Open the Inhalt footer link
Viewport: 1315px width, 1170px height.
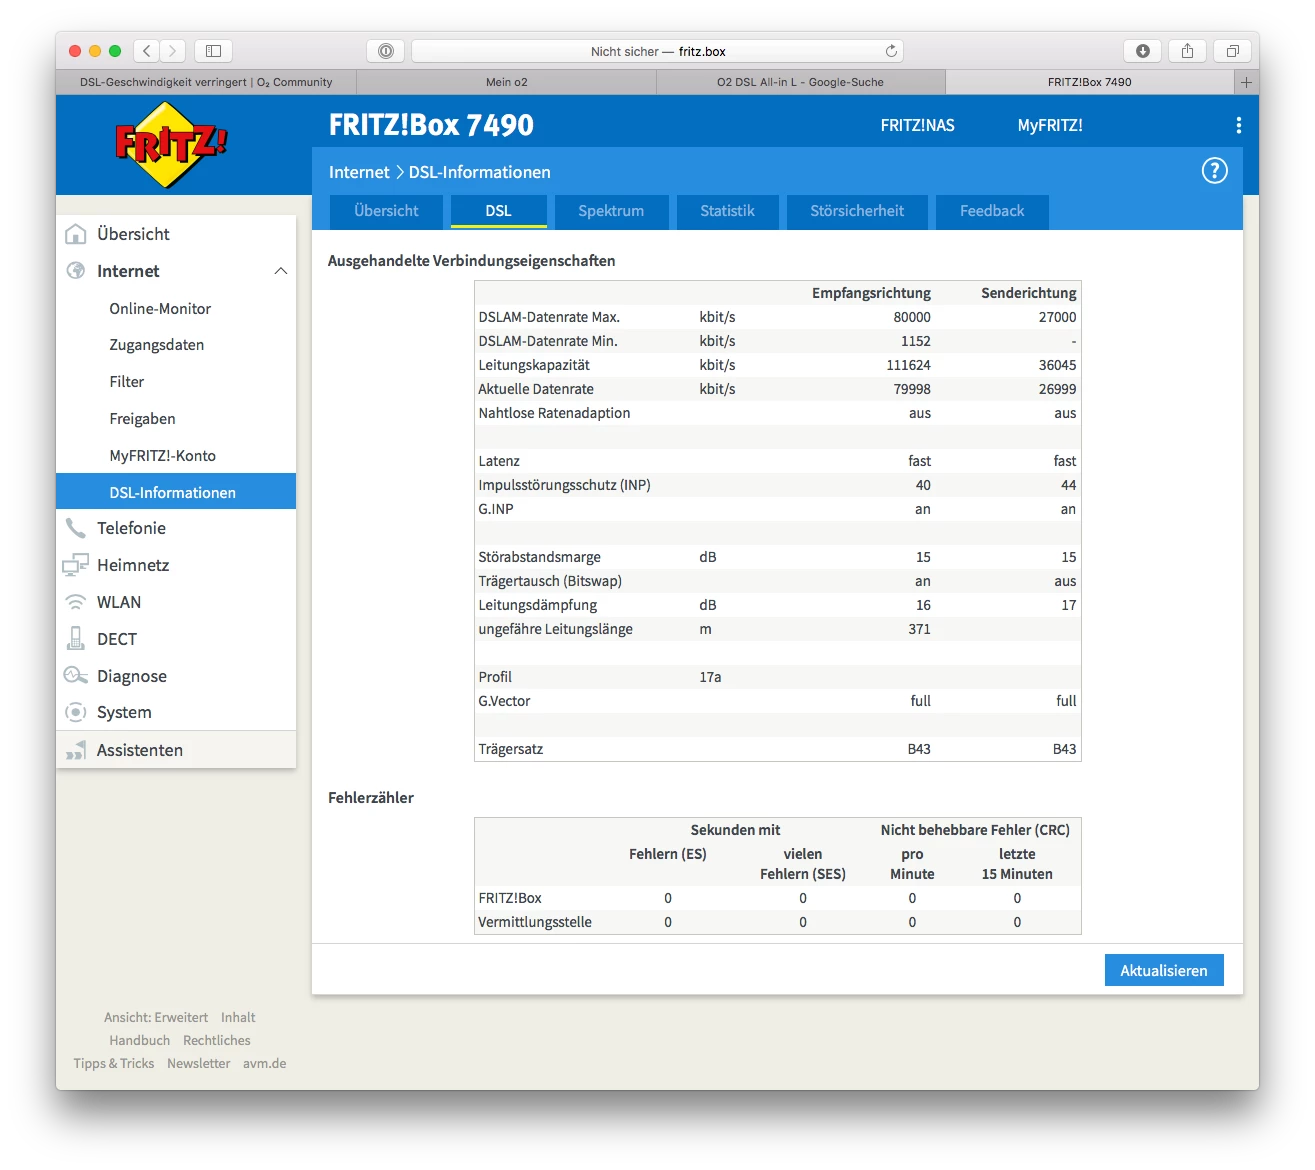point(238,1017)
